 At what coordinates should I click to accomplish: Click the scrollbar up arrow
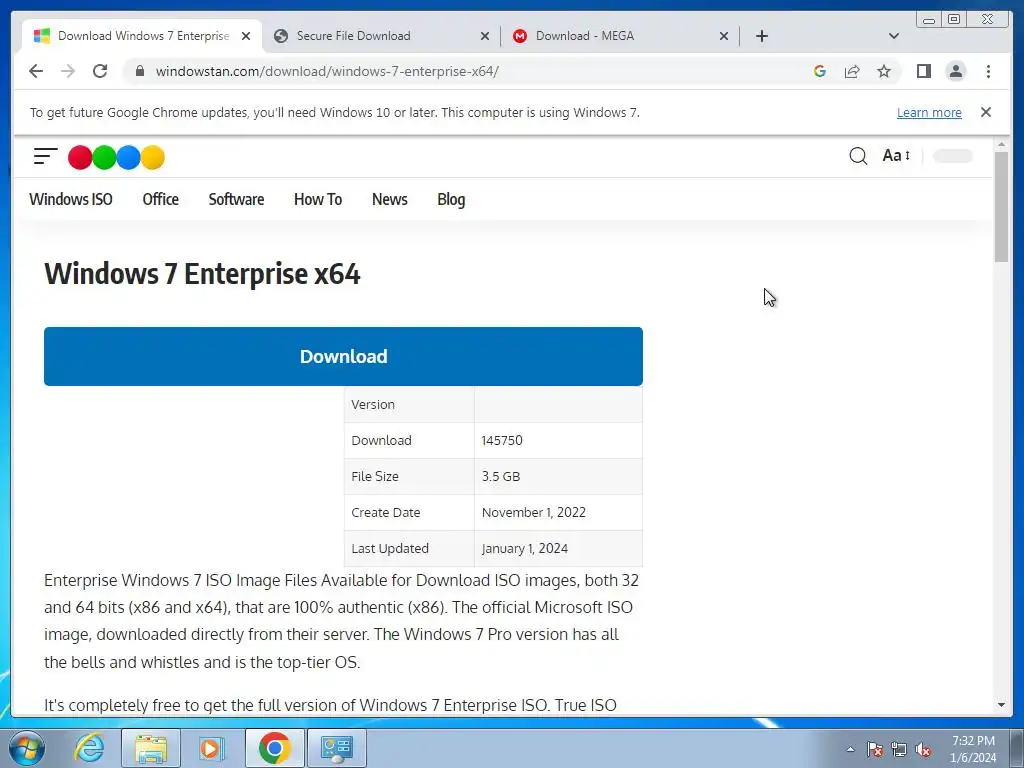pyautogui.click(x=1001, y=144)
